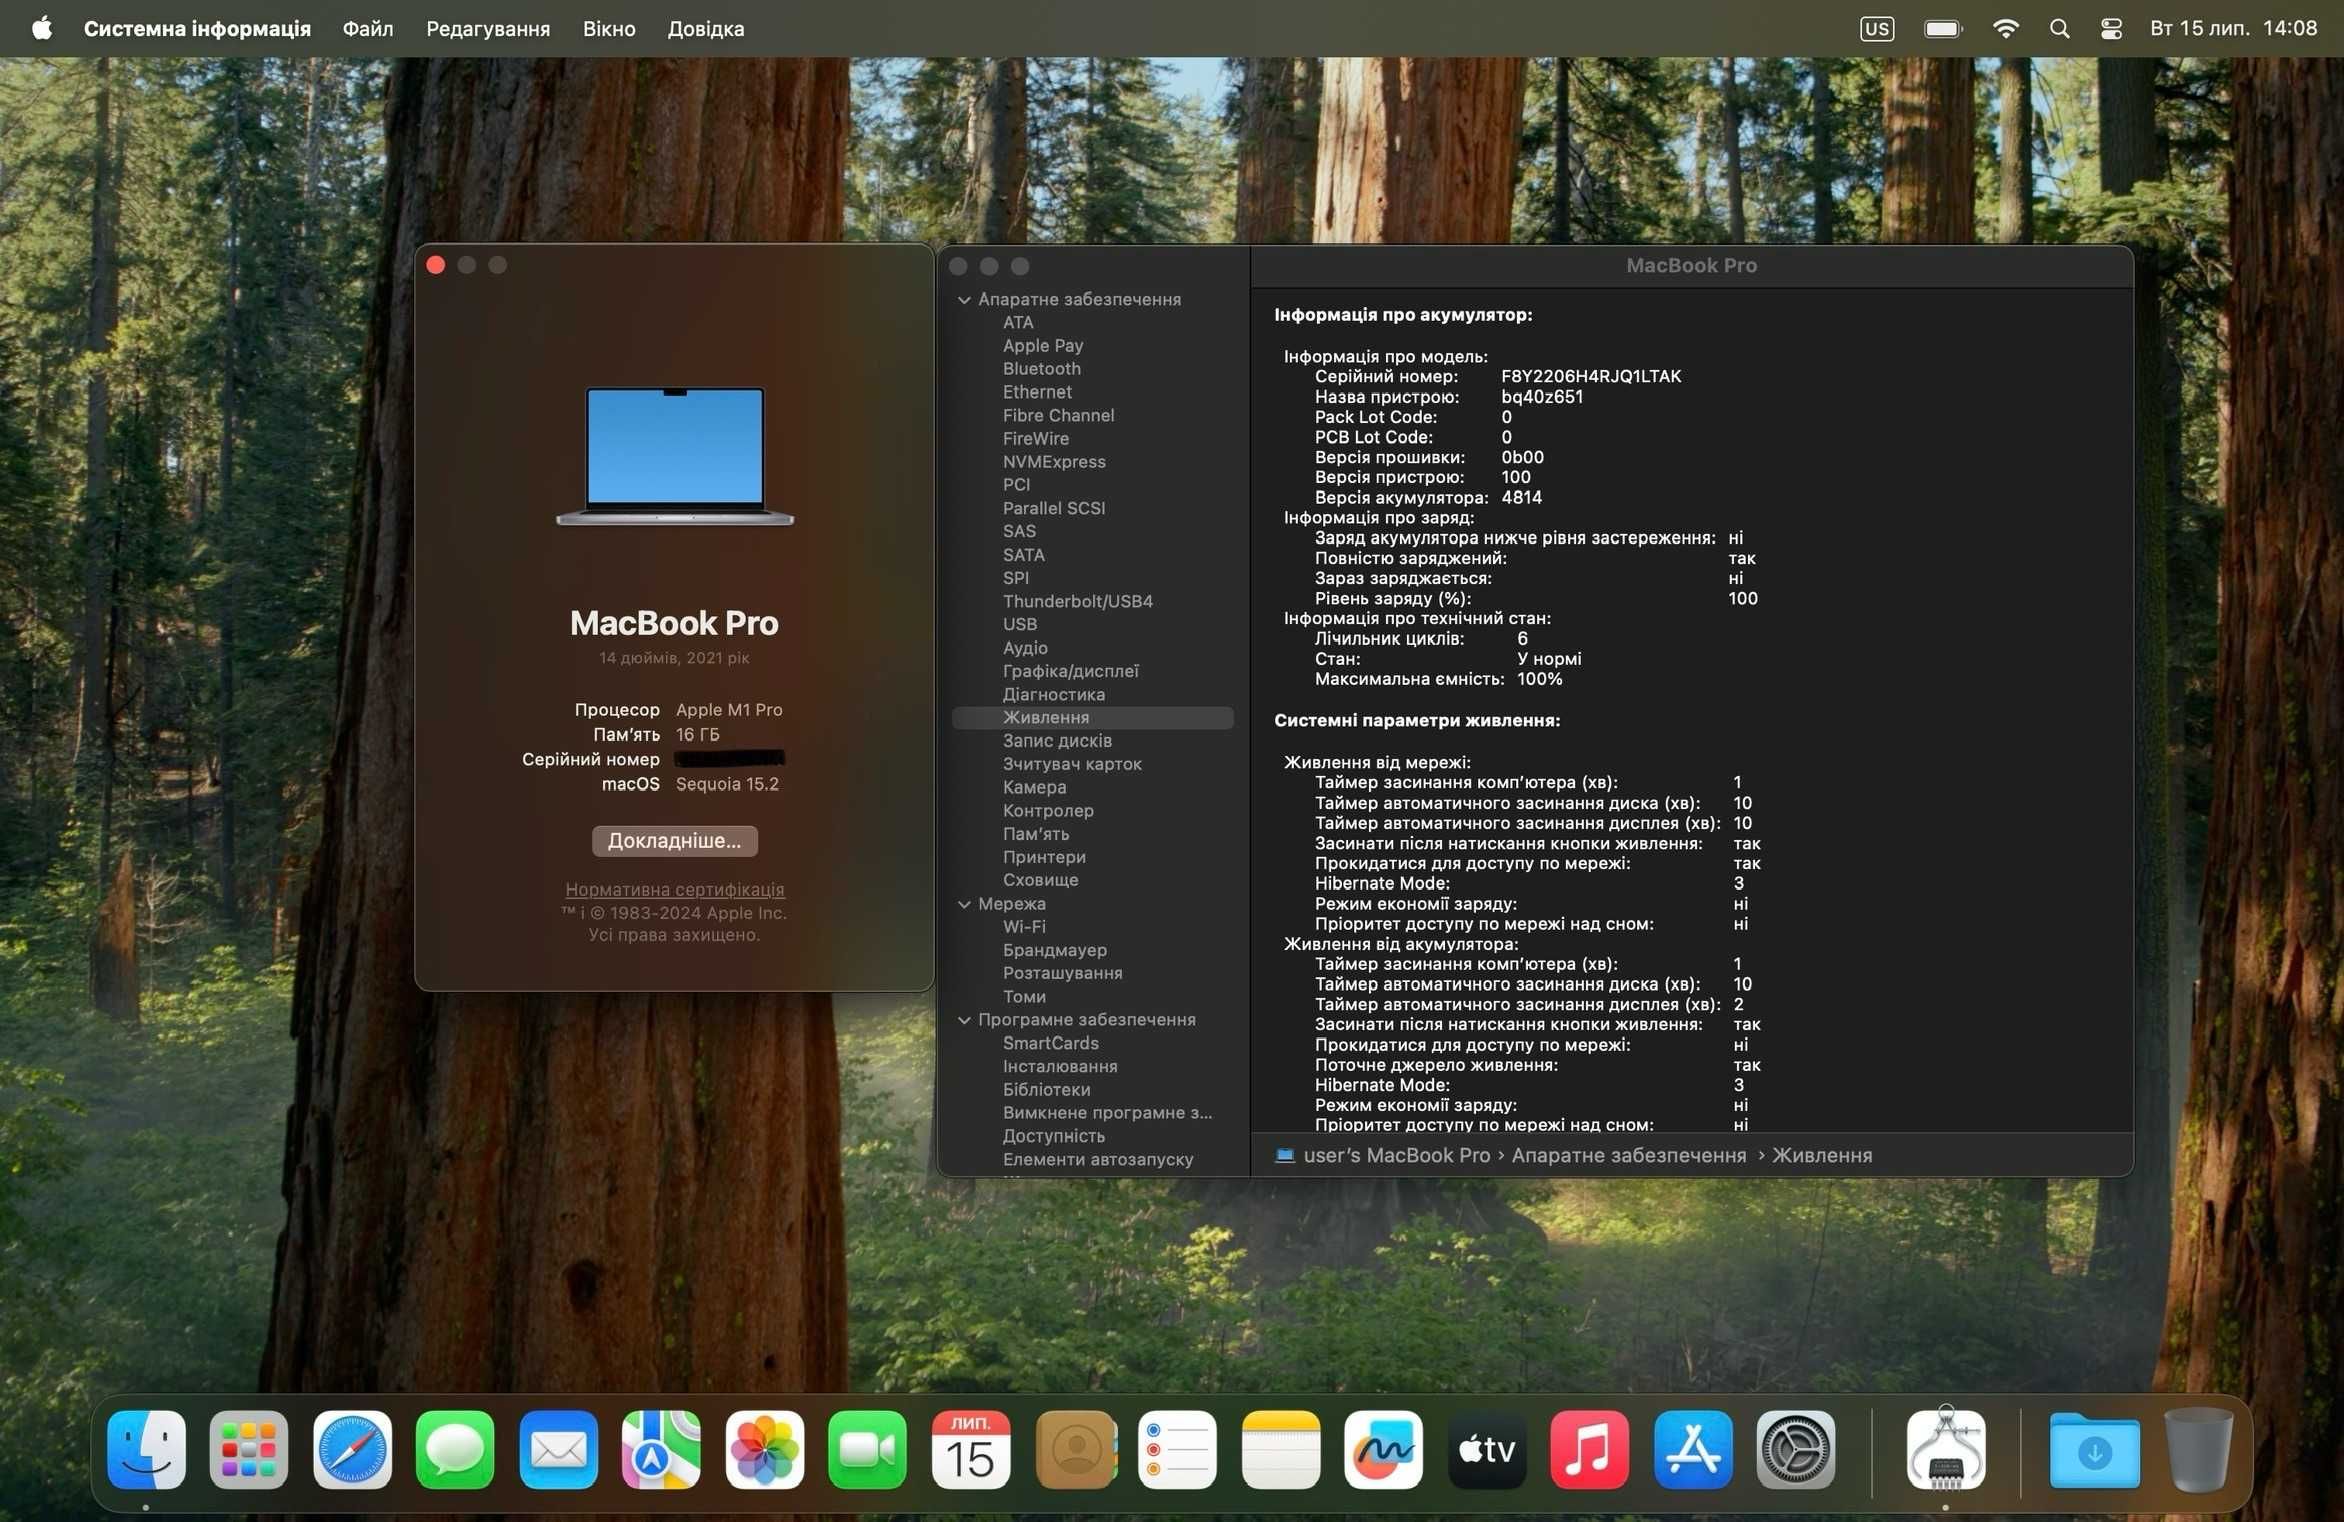The width and height of the screenshot is (2344, 1522).
Task: Select Живлення in sidebar
Action: pos(1092,717)
